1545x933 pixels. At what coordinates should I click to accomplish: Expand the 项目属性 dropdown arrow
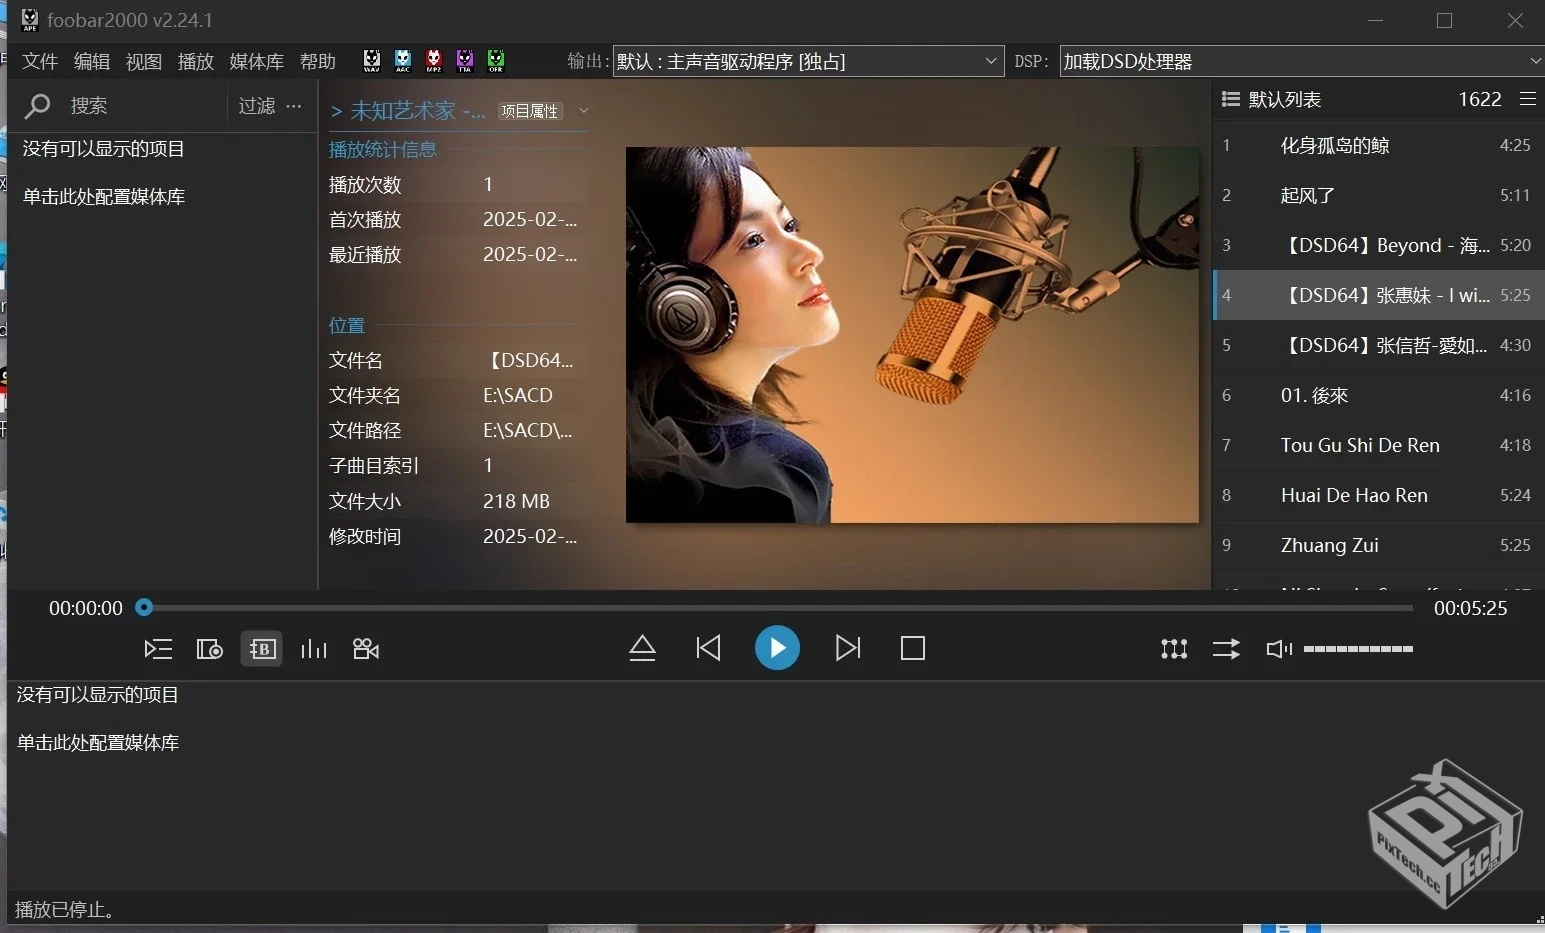pyautogui.click(x=583, y=111)
